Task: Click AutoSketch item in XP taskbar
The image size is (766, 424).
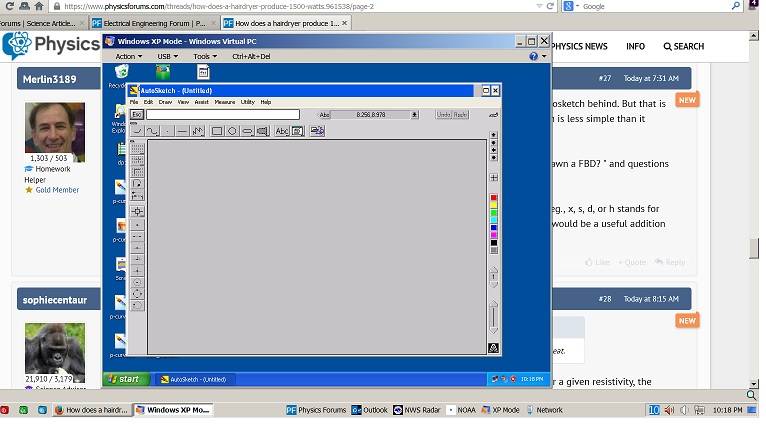Action: [194, 379]
